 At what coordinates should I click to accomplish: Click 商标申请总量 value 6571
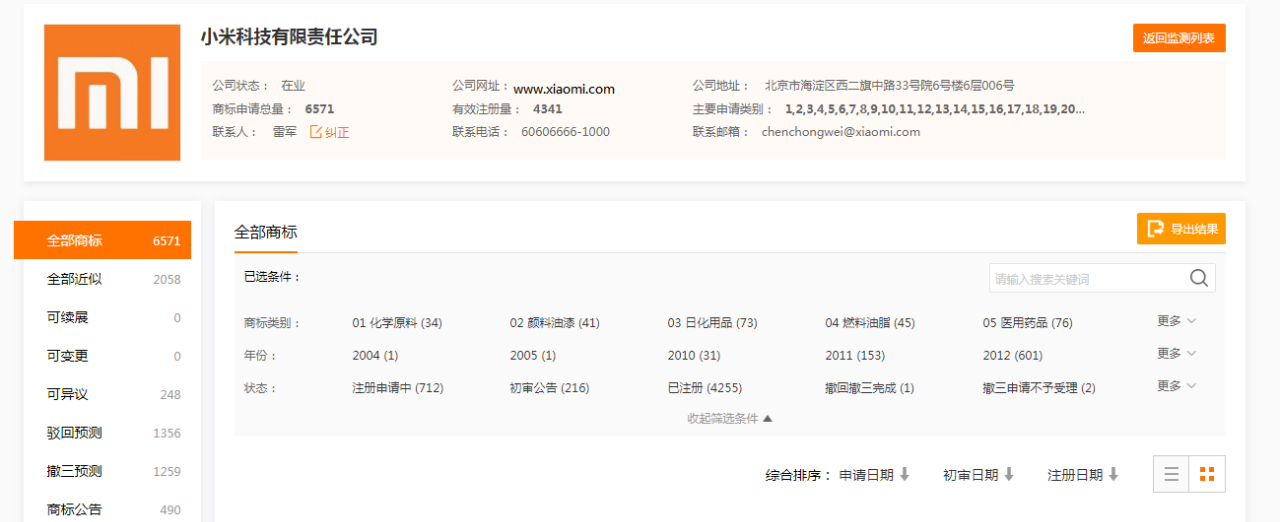pos(319,108)
